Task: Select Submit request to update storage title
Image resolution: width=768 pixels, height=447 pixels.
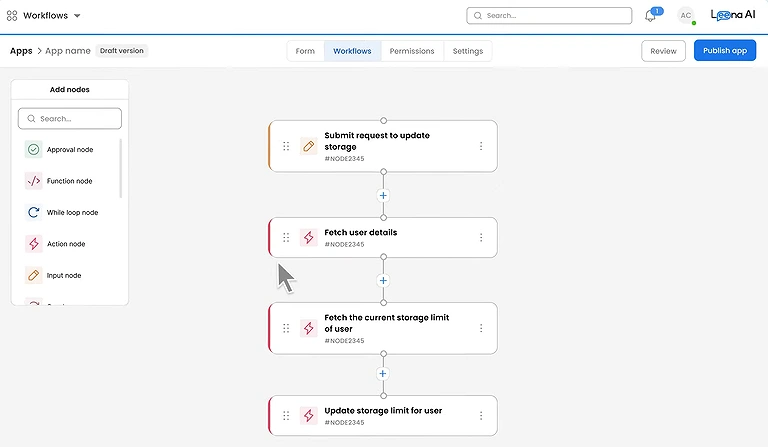Action: 377,141
